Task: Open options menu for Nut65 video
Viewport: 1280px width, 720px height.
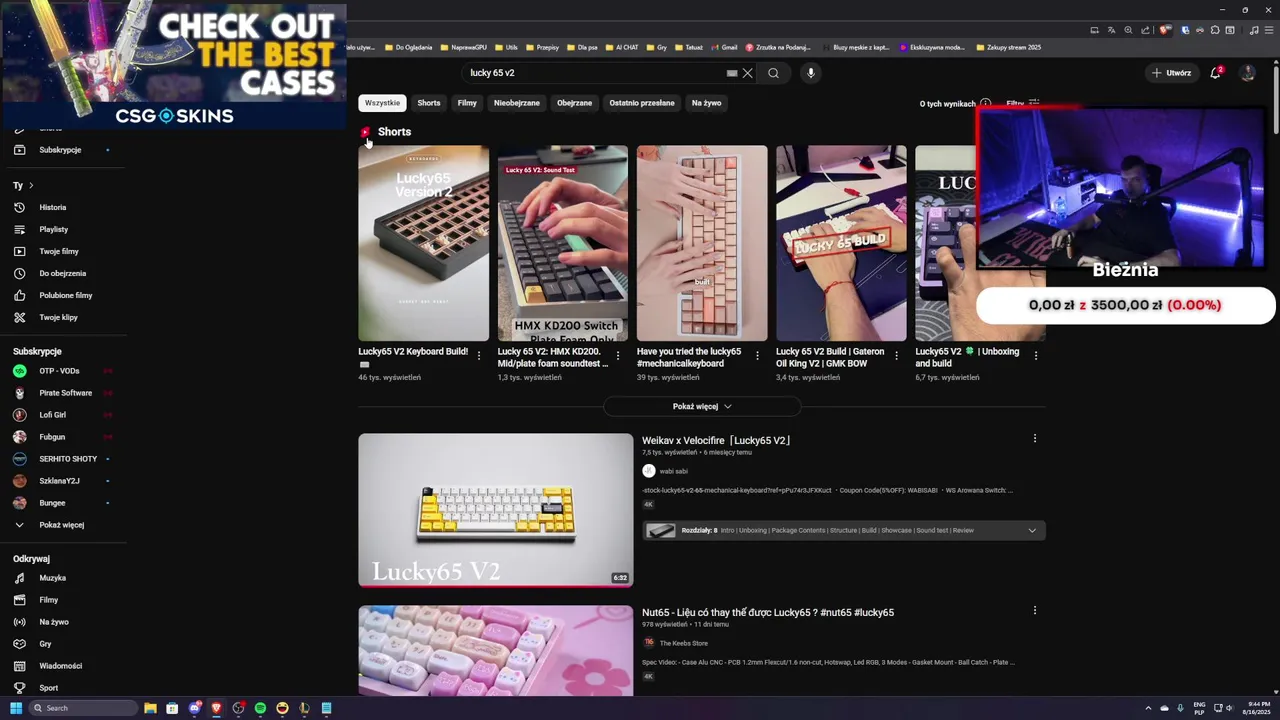Action: click(x=1035, y=610)
